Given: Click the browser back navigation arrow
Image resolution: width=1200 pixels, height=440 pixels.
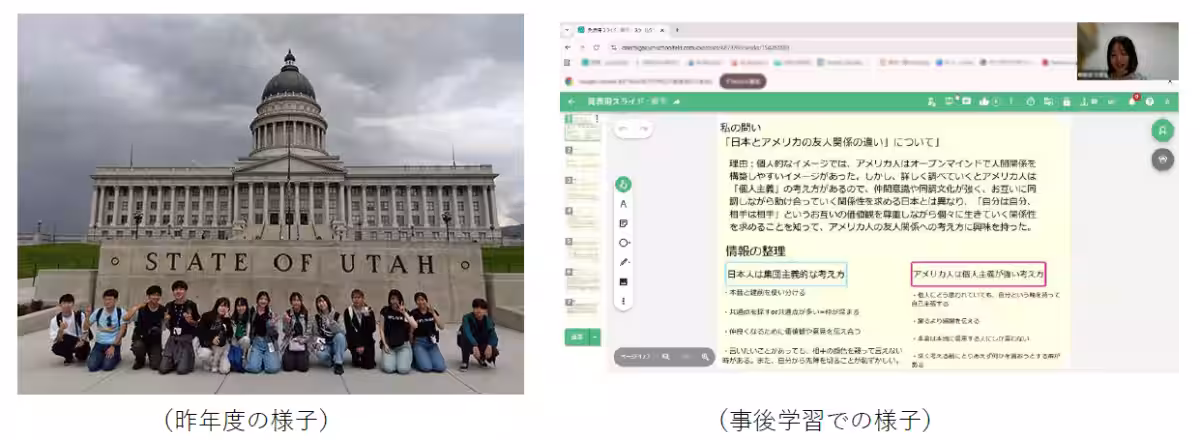Looking at the screenshot, I should point(569,47).
